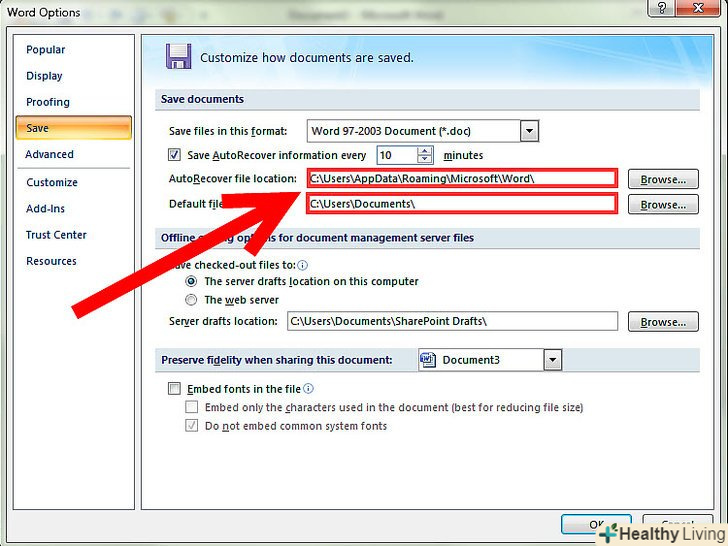Increase AutoRecover minutes with up arrow
The width and height of the screenshot is (728, 546).
coord(424,150)
